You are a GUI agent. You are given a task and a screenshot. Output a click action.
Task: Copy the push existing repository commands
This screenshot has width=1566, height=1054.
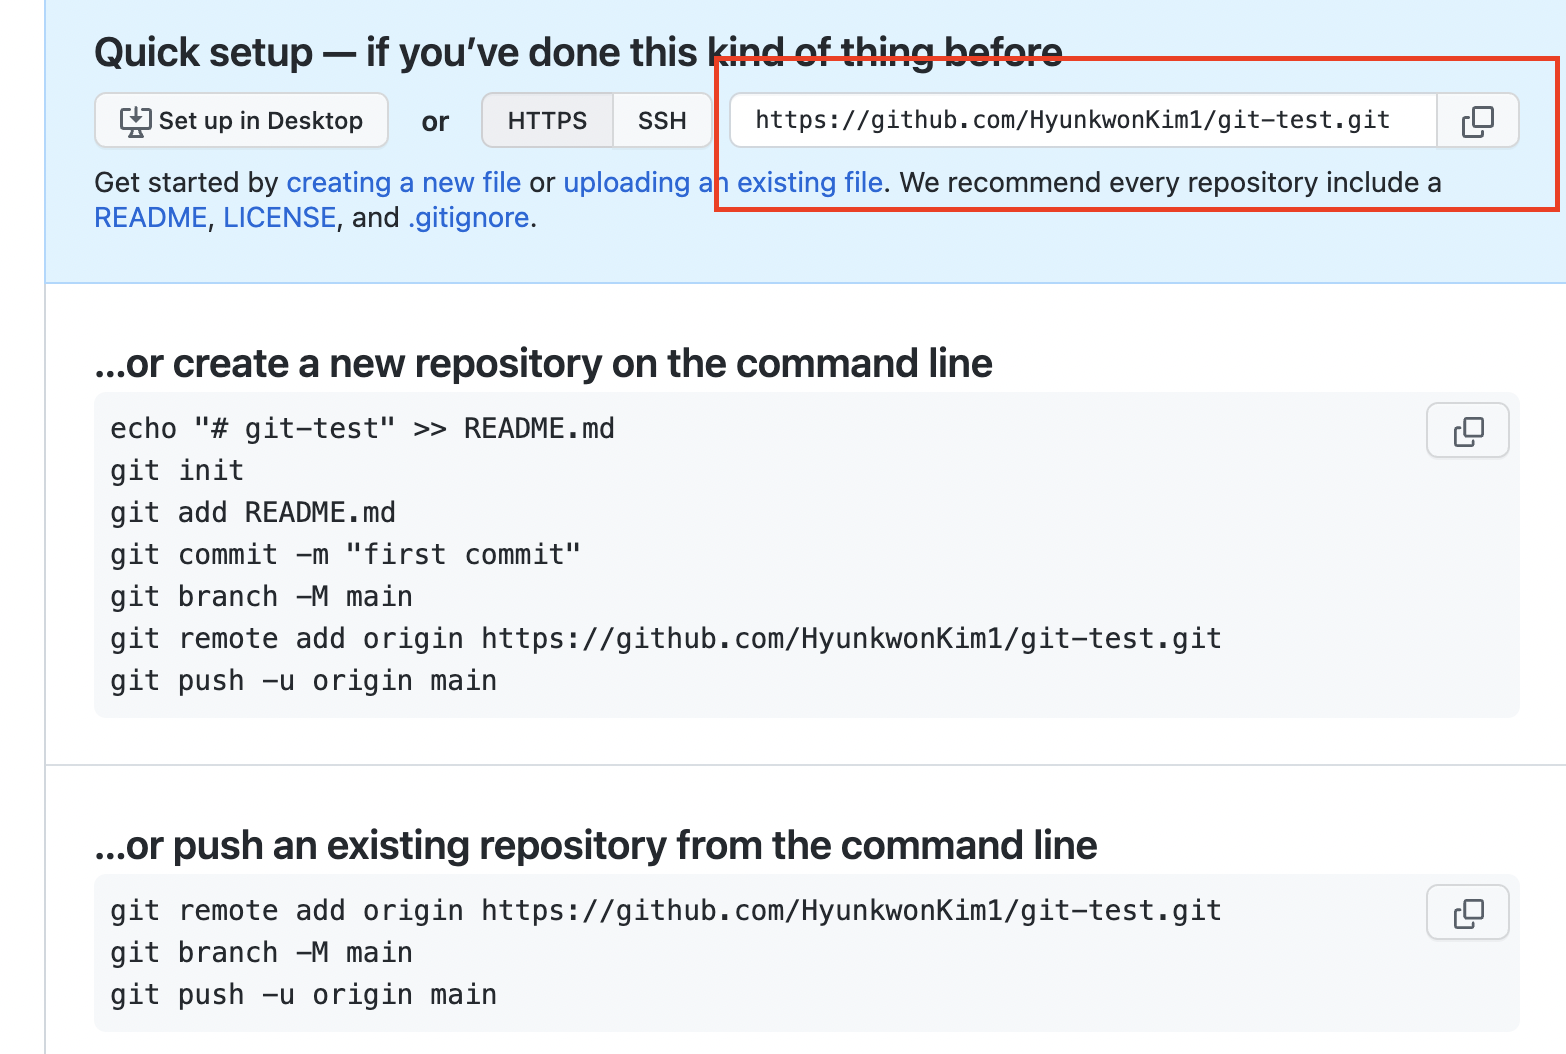[1467, 913]
